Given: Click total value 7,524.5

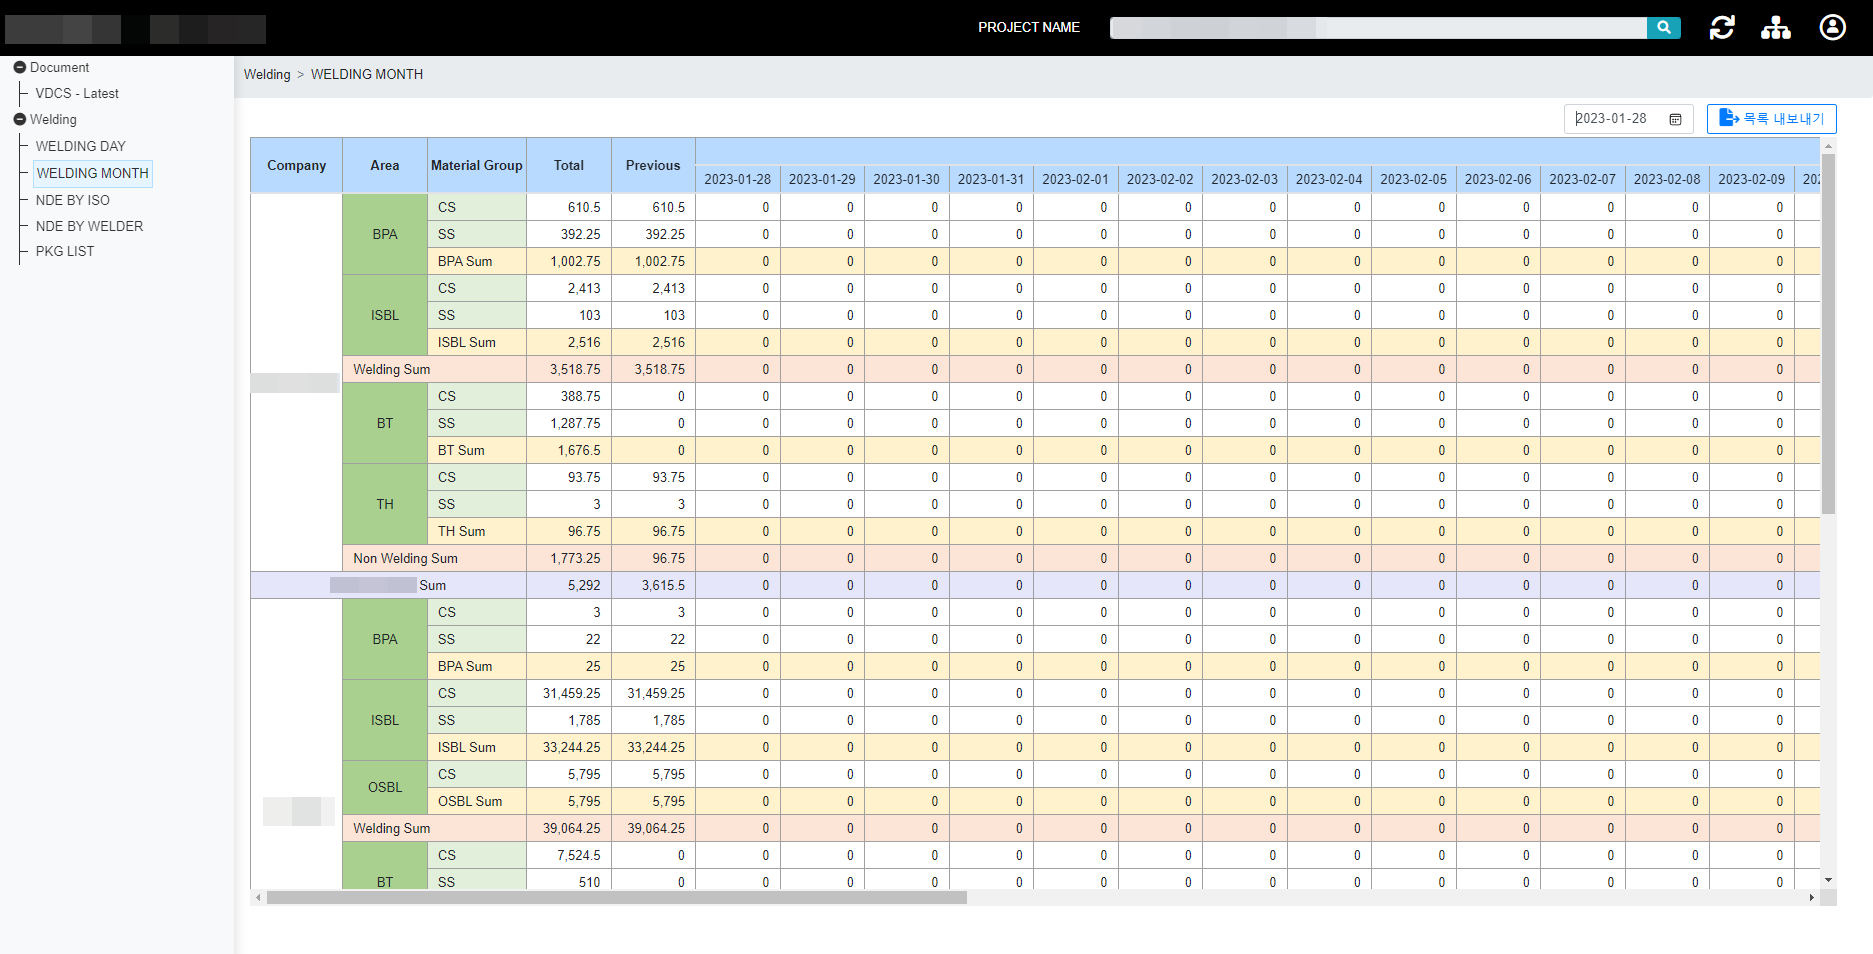Looking at the screenshot, I should click(579, 855).
